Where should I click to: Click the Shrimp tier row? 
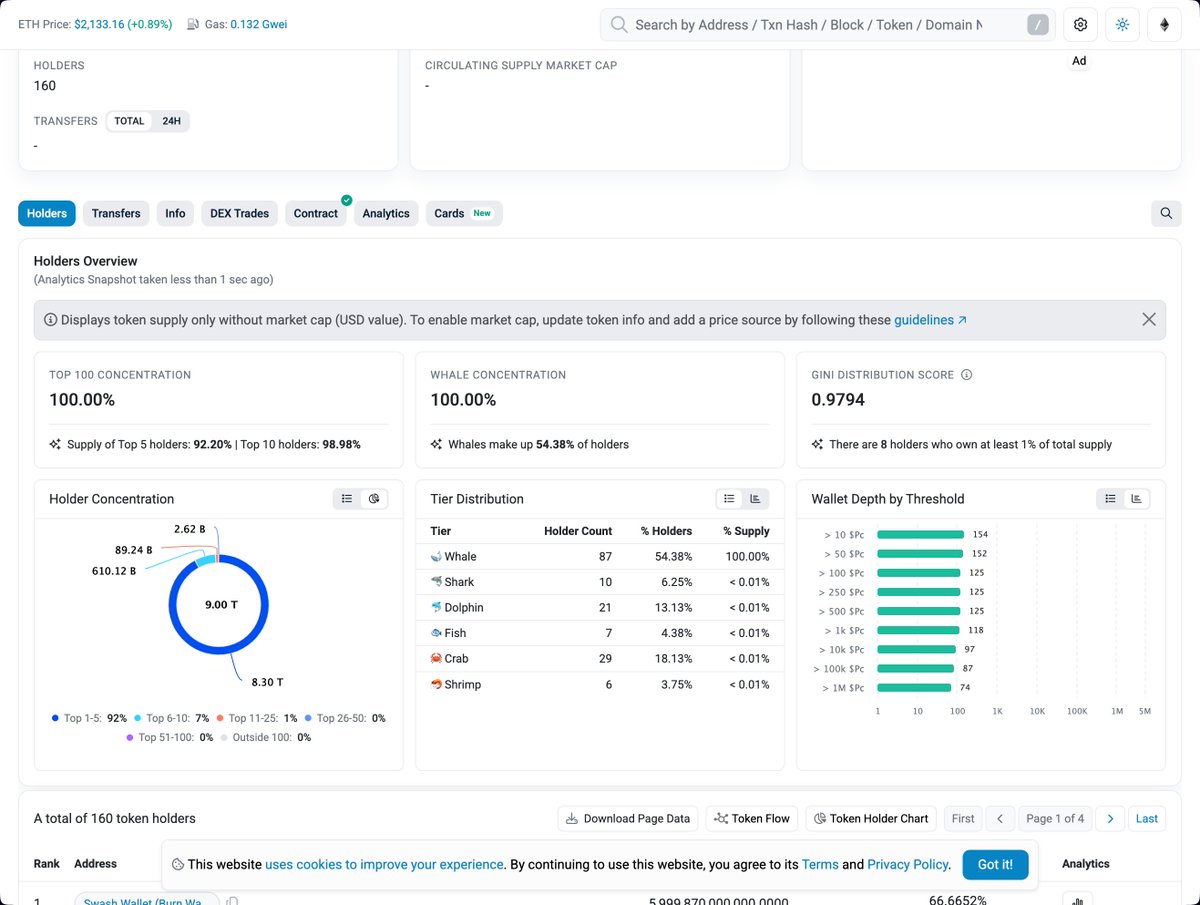tap(600, 685)
